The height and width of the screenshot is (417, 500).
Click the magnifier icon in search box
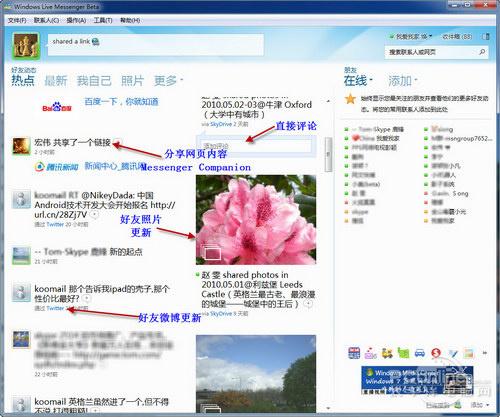482,52
